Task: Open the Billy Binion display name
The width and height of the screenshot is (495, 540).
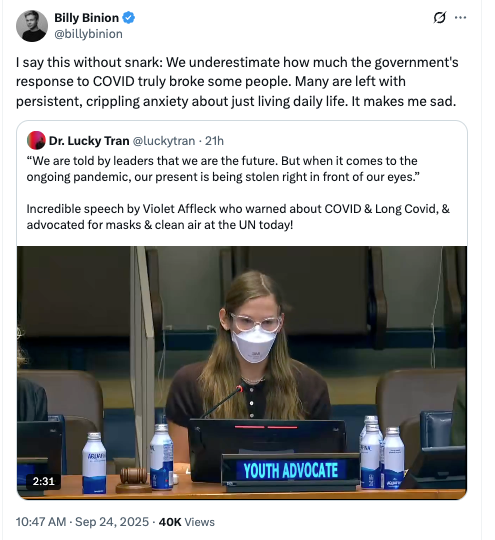Action: click(86, 18)
